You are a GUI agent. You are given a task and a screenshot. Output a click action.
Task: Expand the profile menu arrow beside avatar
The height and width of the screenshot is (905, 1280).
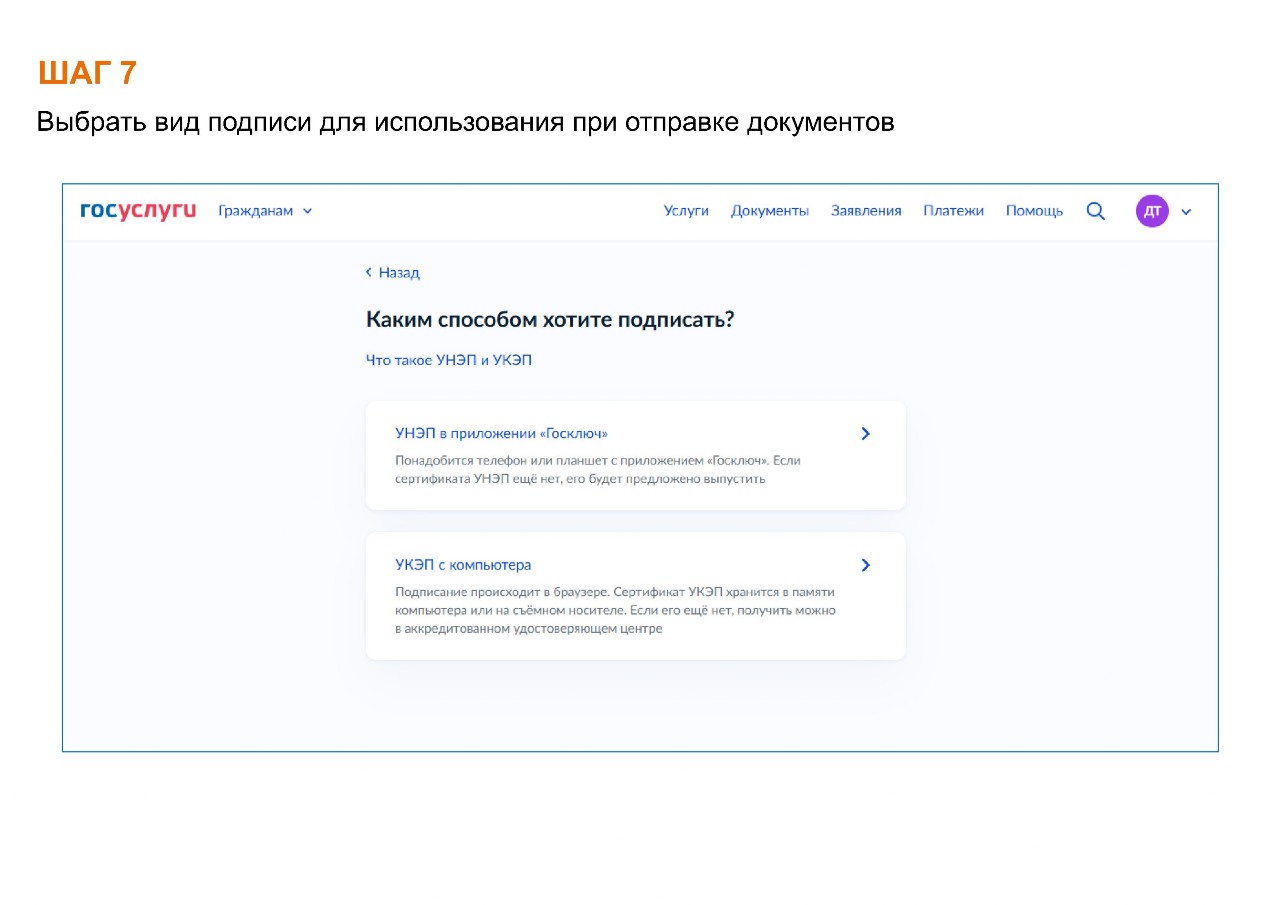coord(1187,212)
